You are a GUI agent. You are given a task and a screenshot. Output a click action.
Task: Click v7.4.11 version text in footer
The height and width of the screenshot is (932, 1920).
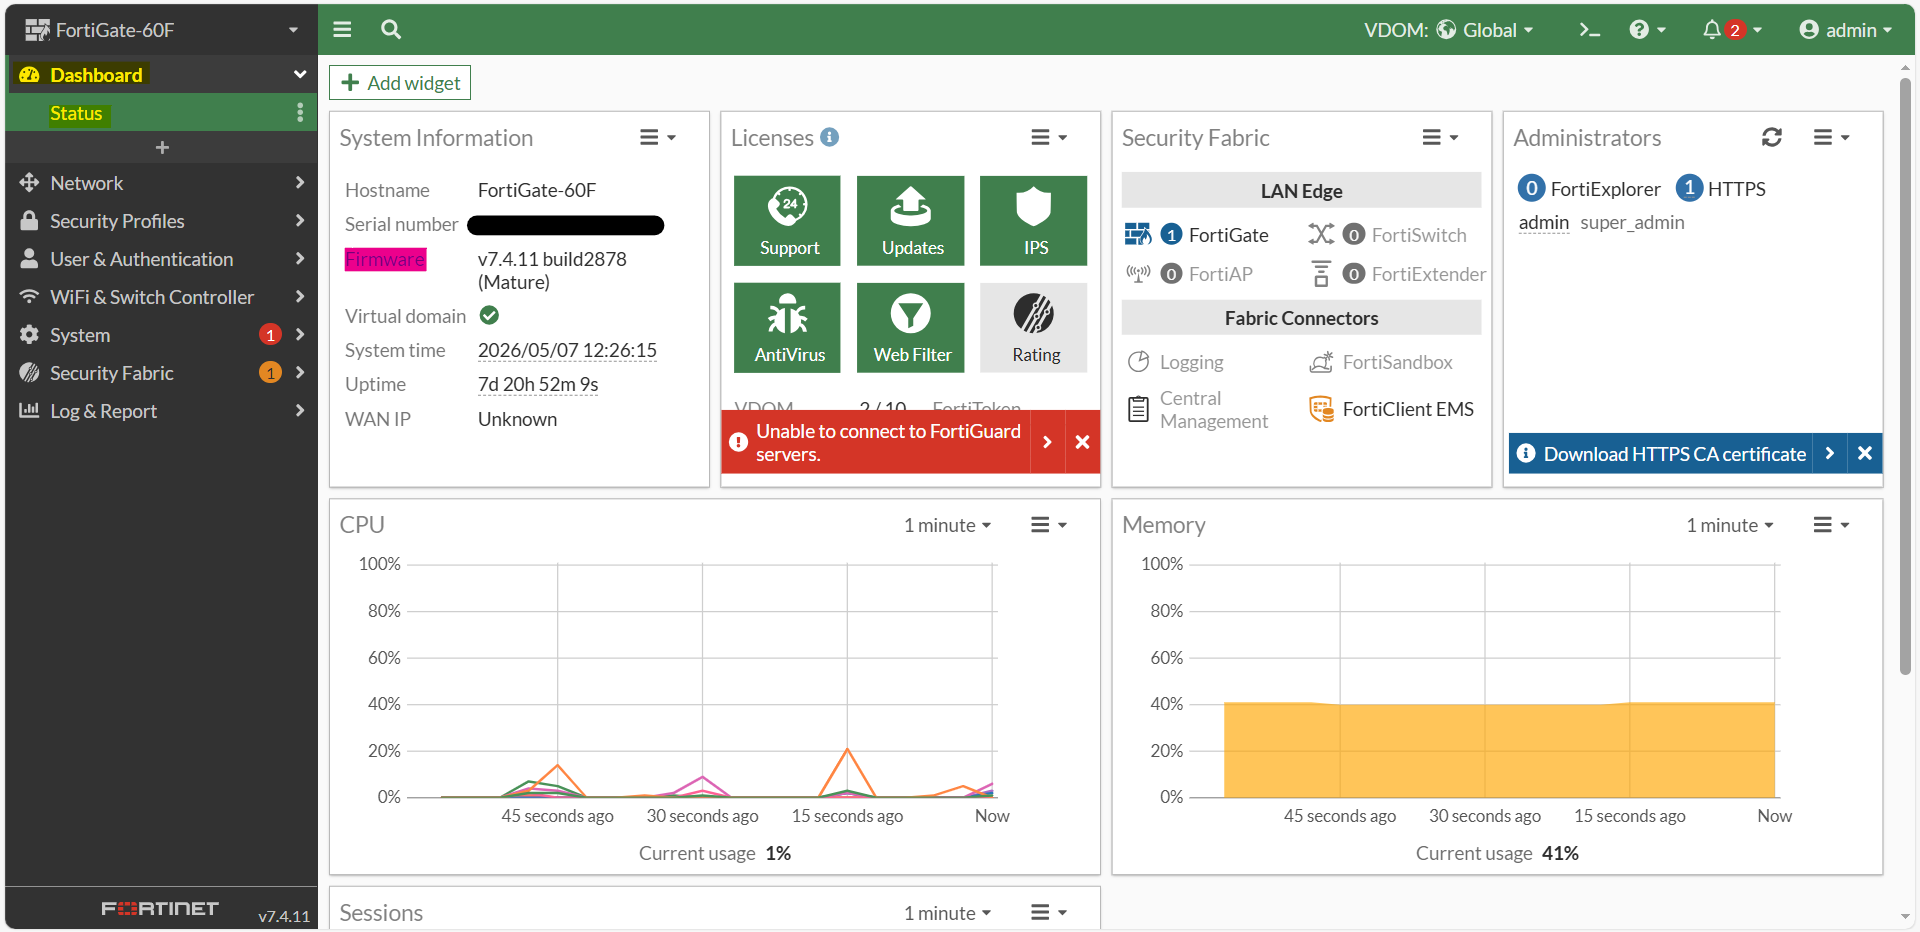coord(284,916)
